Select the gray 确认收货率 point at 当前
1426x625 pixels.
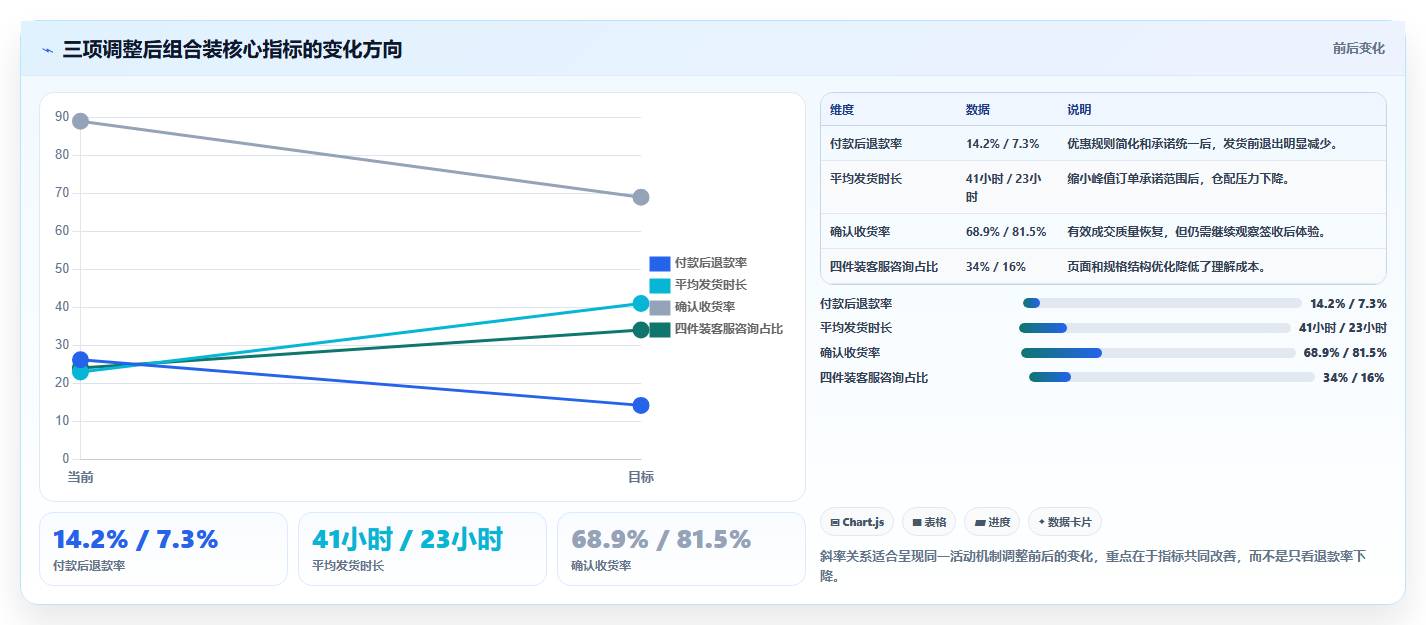click(x=80, y=121)
